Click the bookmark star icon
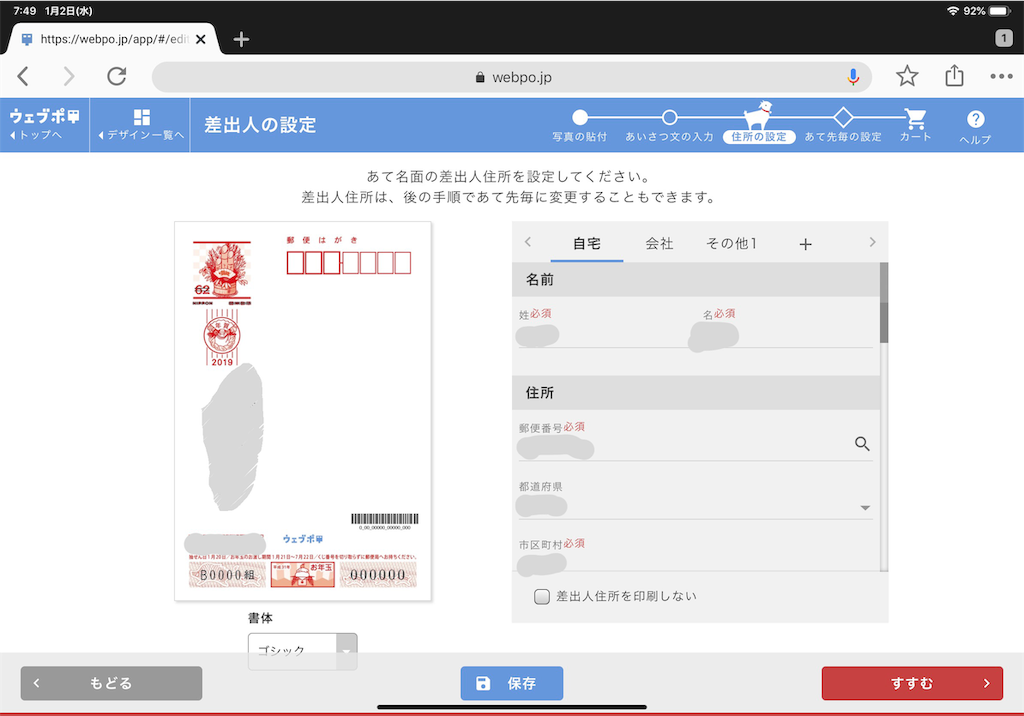The height and width of the screenshot is (716, 1024). [907, 76]
